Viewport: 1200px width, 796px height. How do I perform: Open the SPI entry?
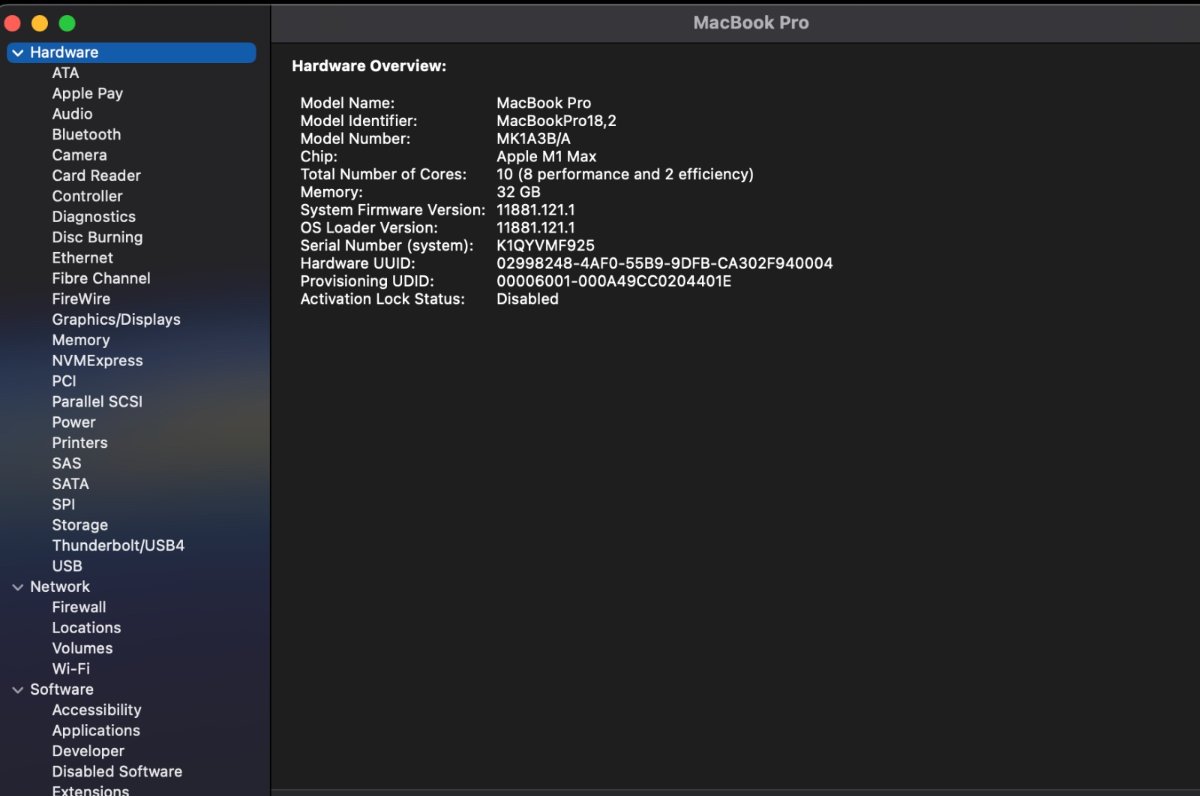pos(63,505)
